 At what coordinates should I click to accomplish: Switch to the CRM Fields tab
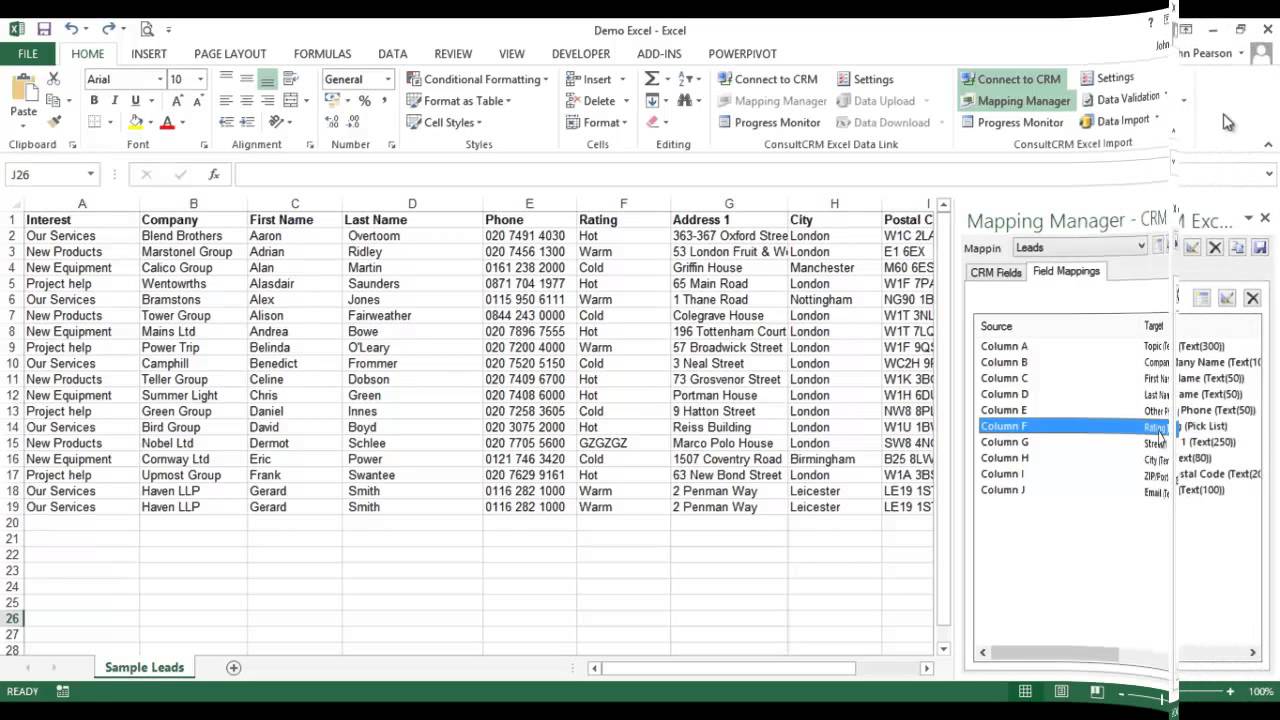pos(996,272)
